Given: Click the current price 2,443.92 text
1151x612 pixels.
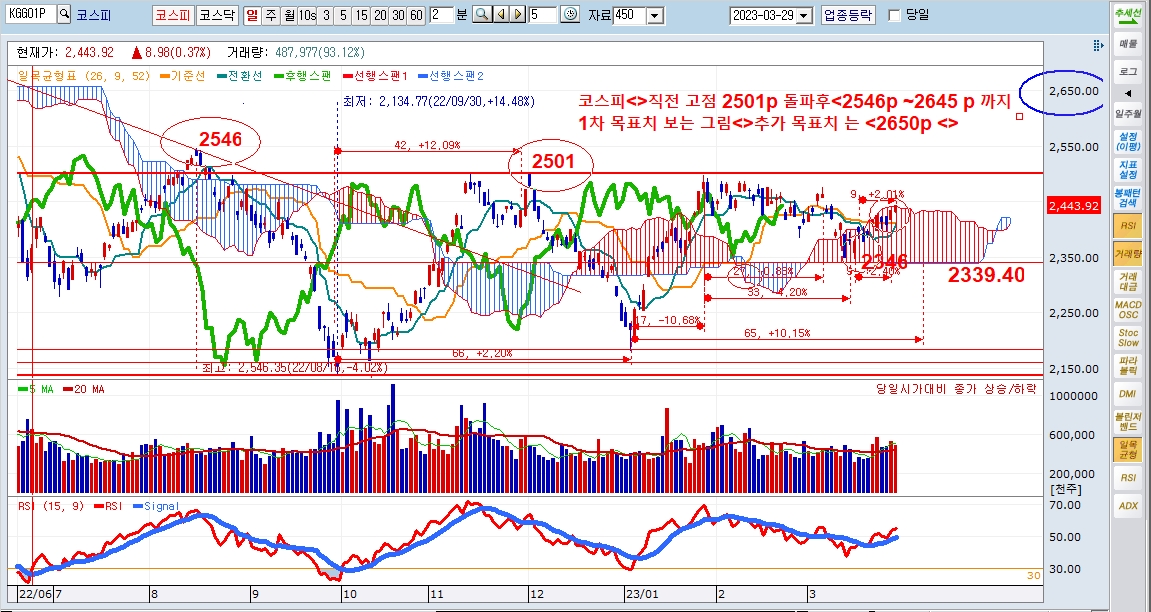Looking at the screenshot, I should click(89, 52).
